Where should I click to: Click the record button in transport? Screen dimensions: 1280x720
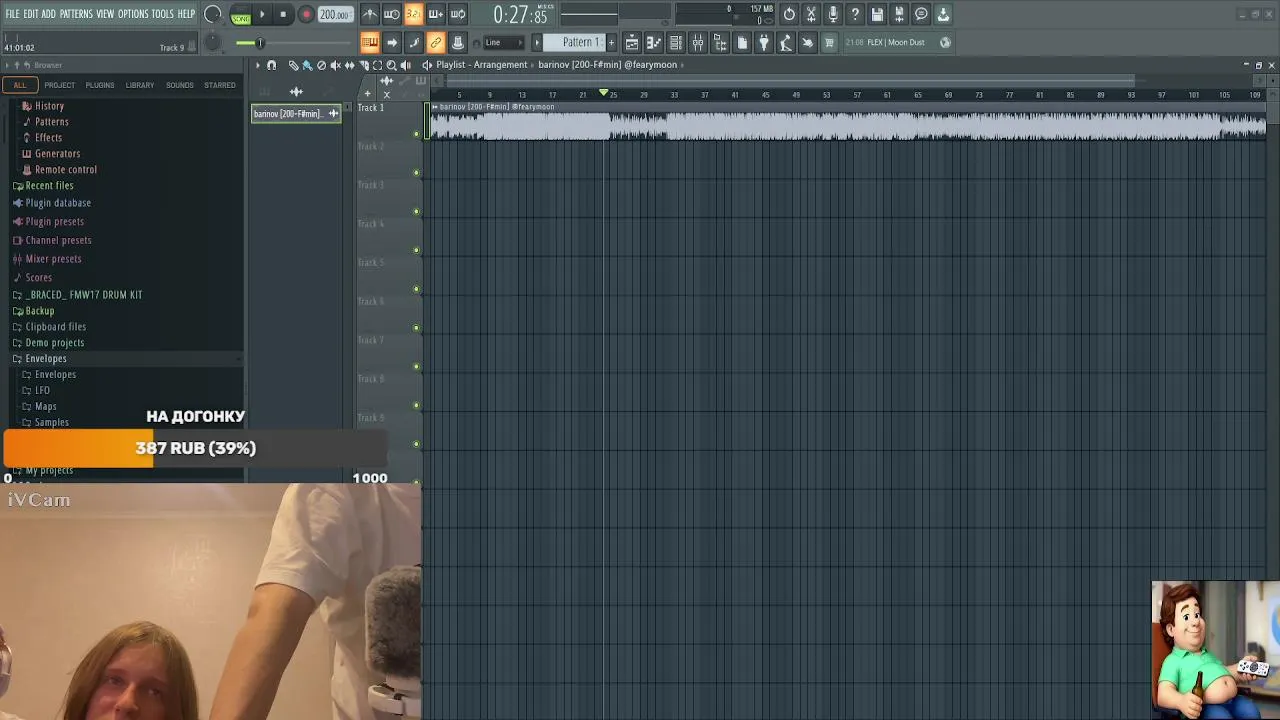coord(306,14)
